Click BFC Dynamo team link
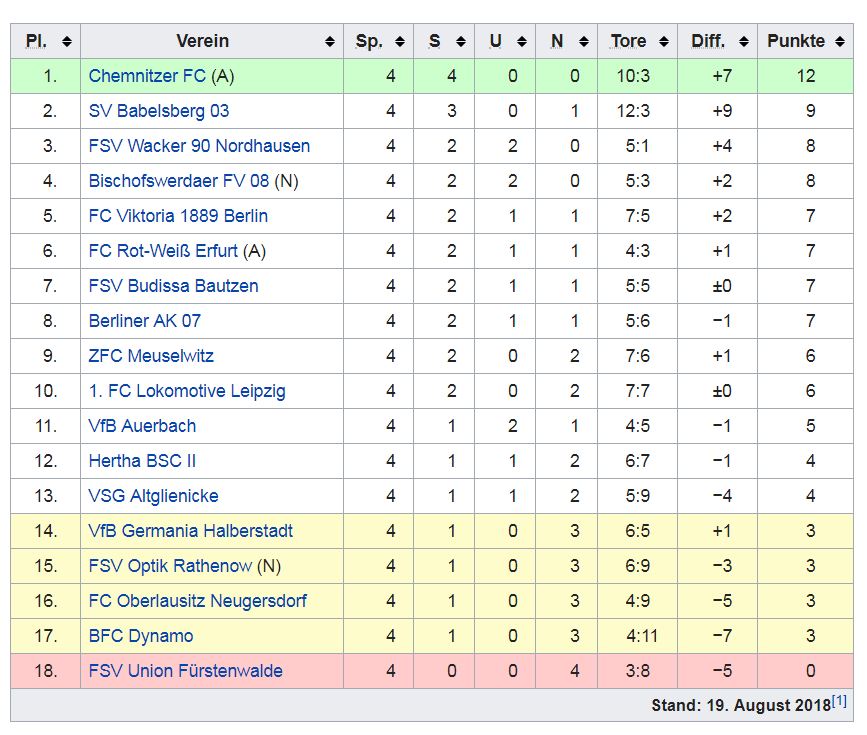The height and width of the screenshot is (735, 867). tap(141, 636)
